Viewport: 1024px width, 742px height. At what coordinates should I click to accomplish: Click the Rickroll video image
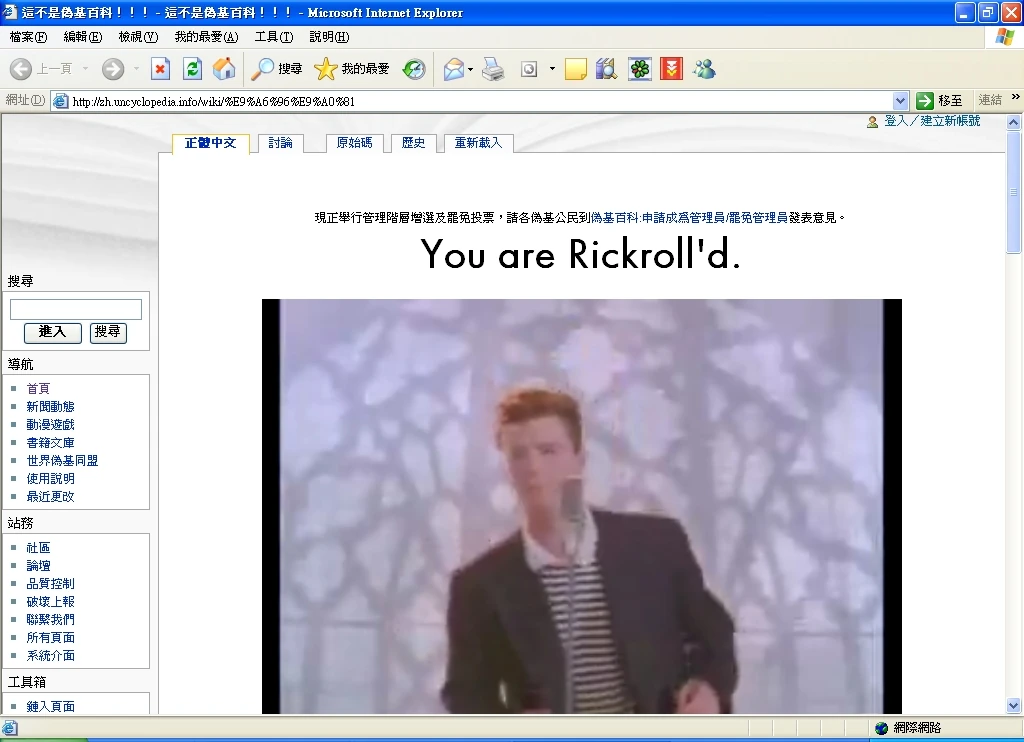click(581, 506)
